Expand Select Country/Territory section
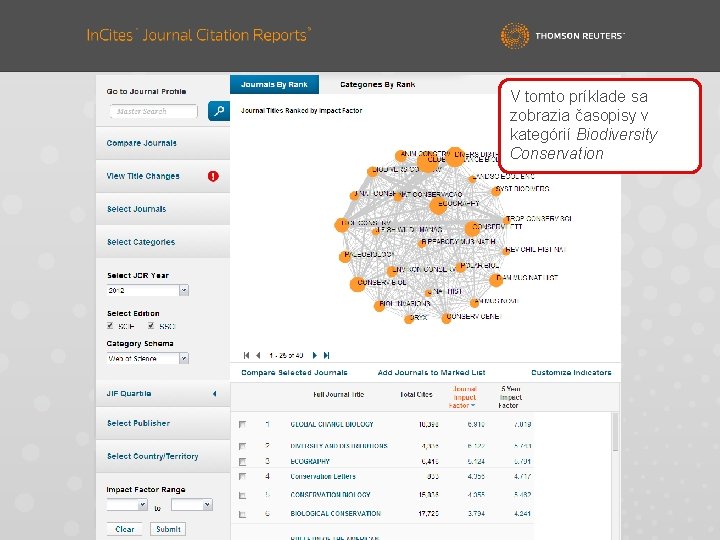 (163, 456)
